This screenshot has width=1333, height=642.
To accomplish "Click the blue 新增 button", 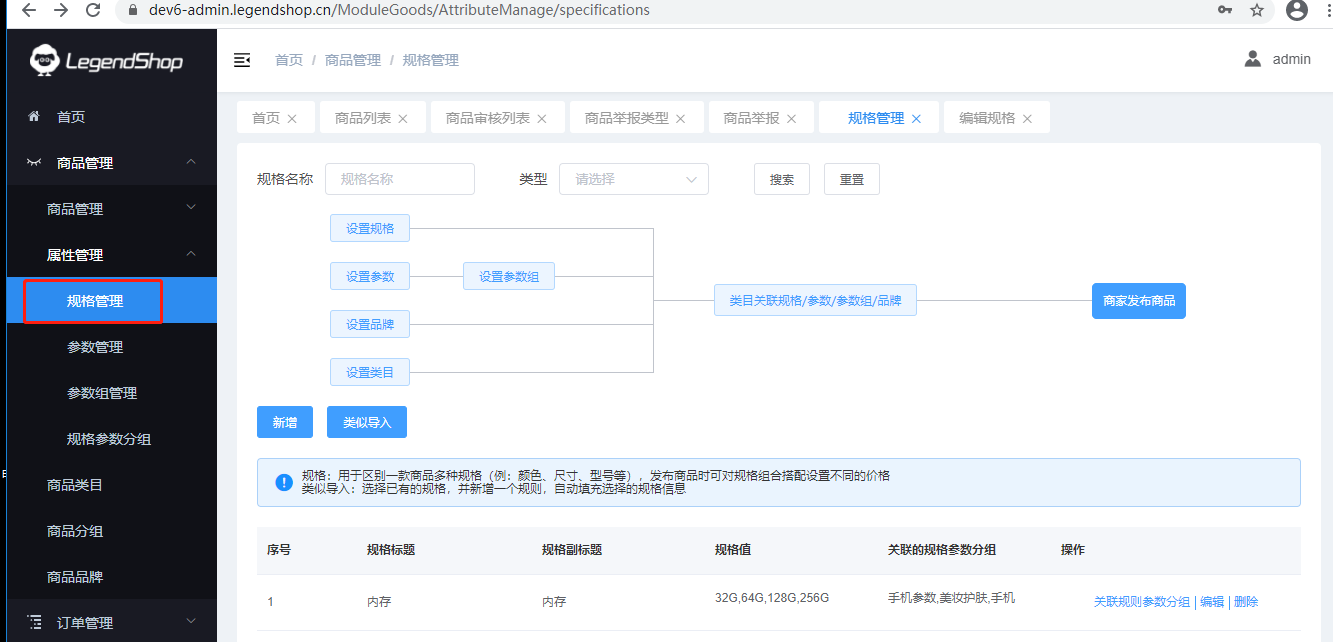I will pos(284,422).
